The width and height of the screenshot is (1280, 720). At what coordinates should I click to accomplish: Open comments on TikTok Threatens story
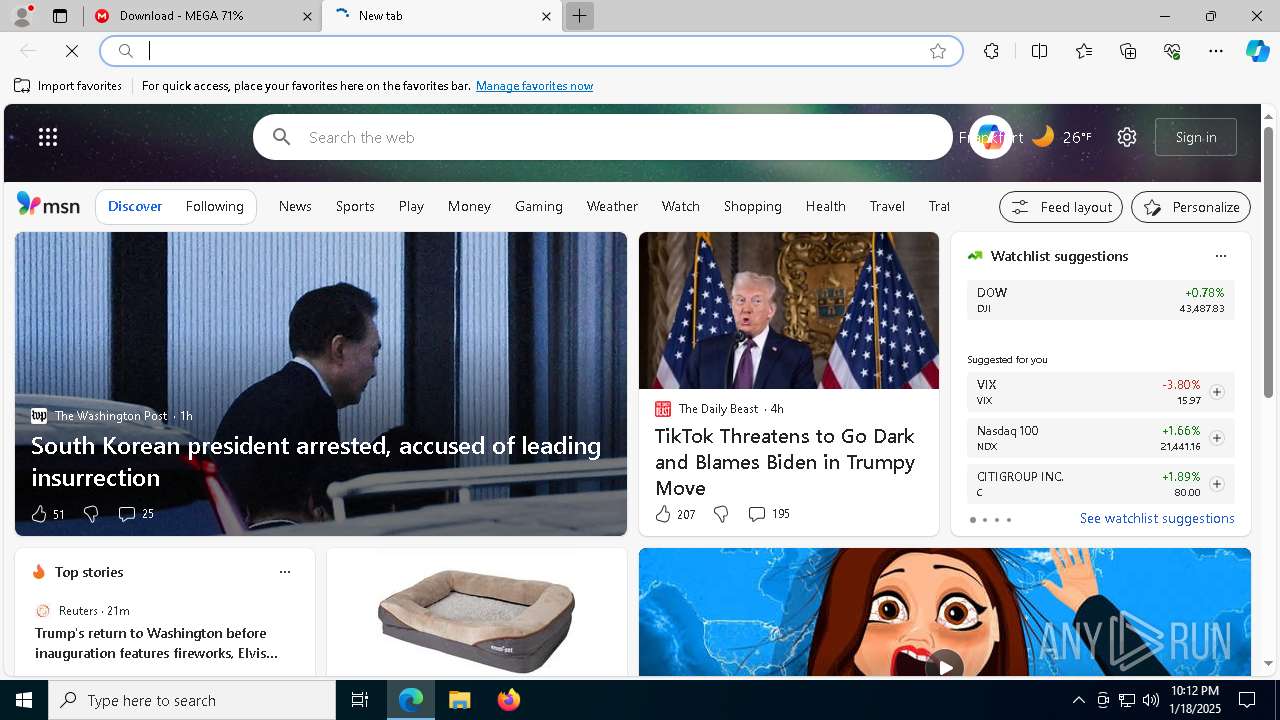(x=769, y=514)
